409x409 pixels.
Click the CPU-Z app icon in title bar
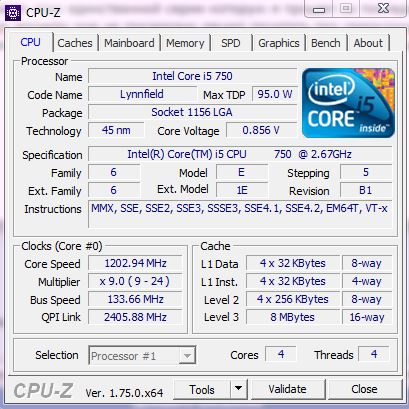[x=13, y=13]
